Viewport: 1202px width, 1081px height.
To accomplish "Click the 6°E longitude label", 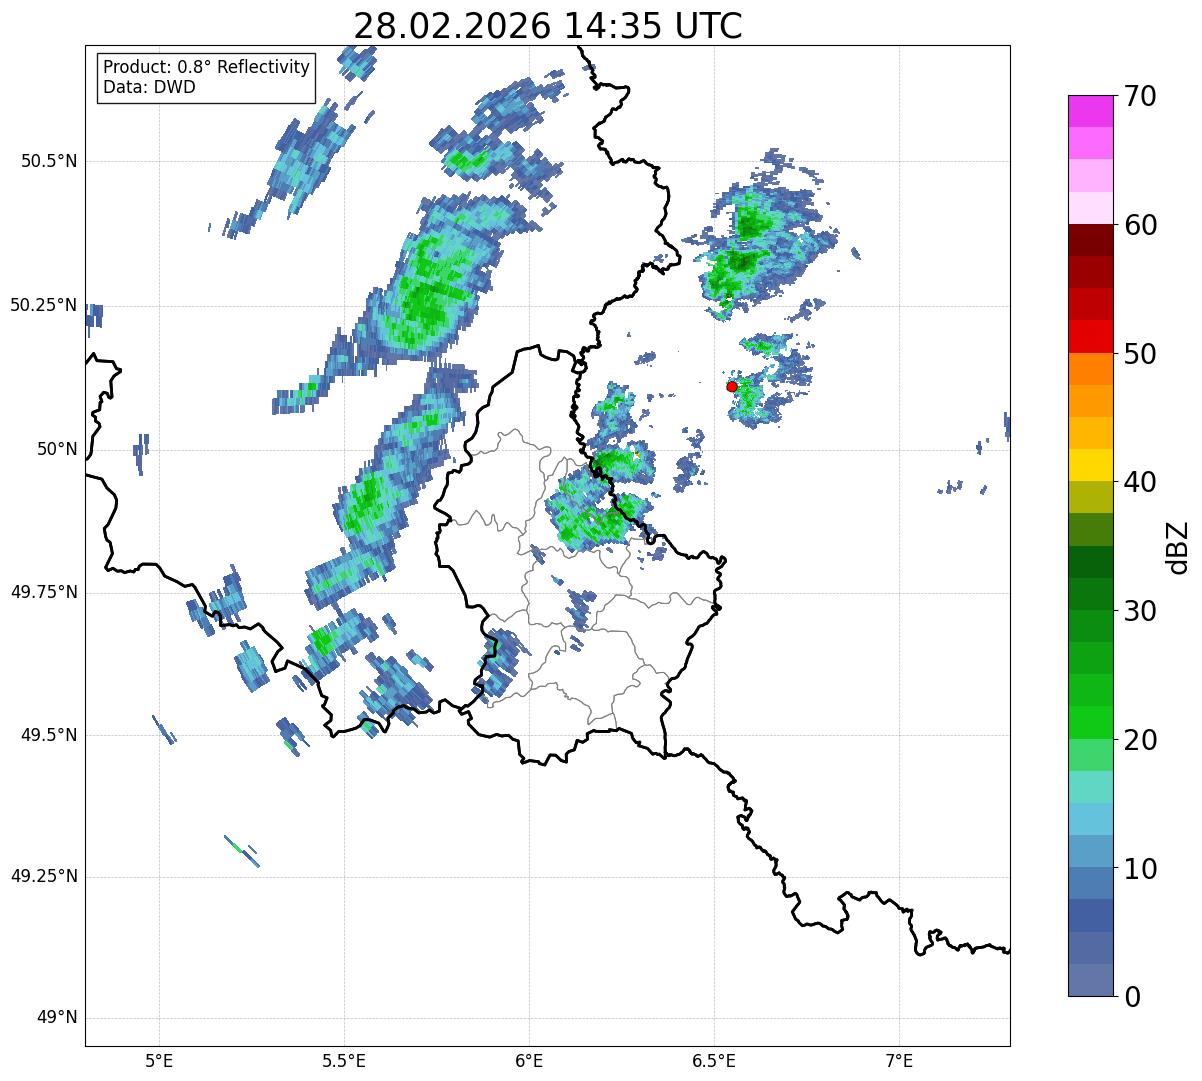I will [x=529, y=1061].
